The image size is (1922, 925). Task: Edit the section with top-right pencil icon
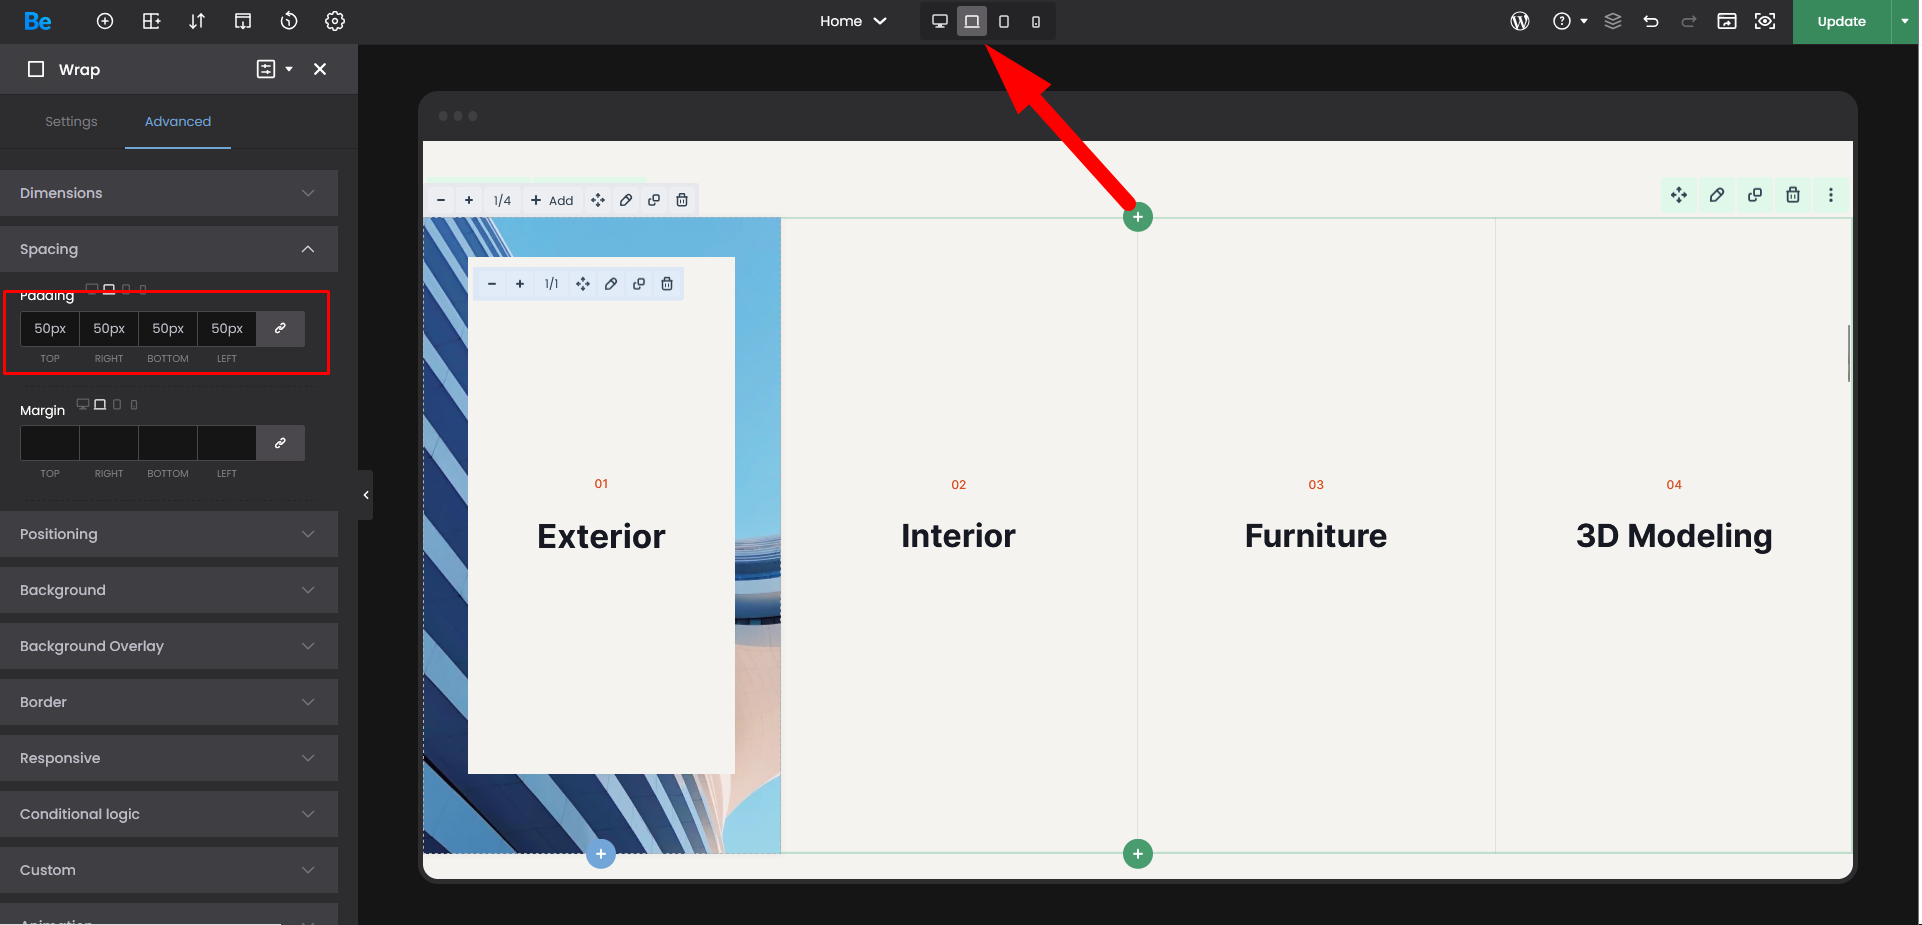(x=1717, y=195)
